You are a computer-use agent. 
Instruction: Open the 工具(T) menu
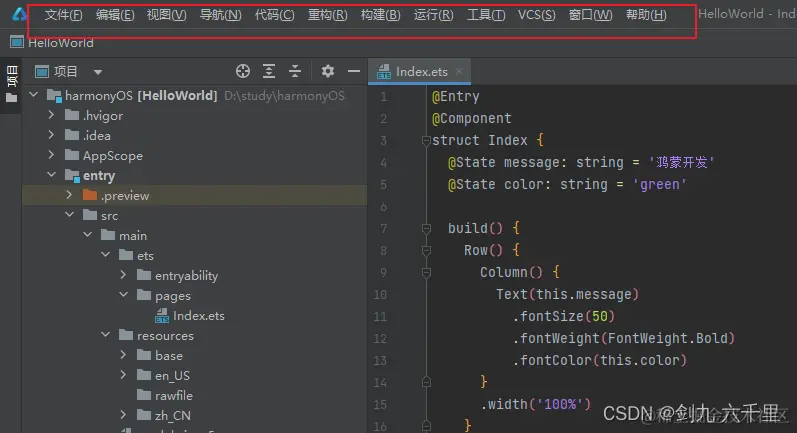(486, 15)
